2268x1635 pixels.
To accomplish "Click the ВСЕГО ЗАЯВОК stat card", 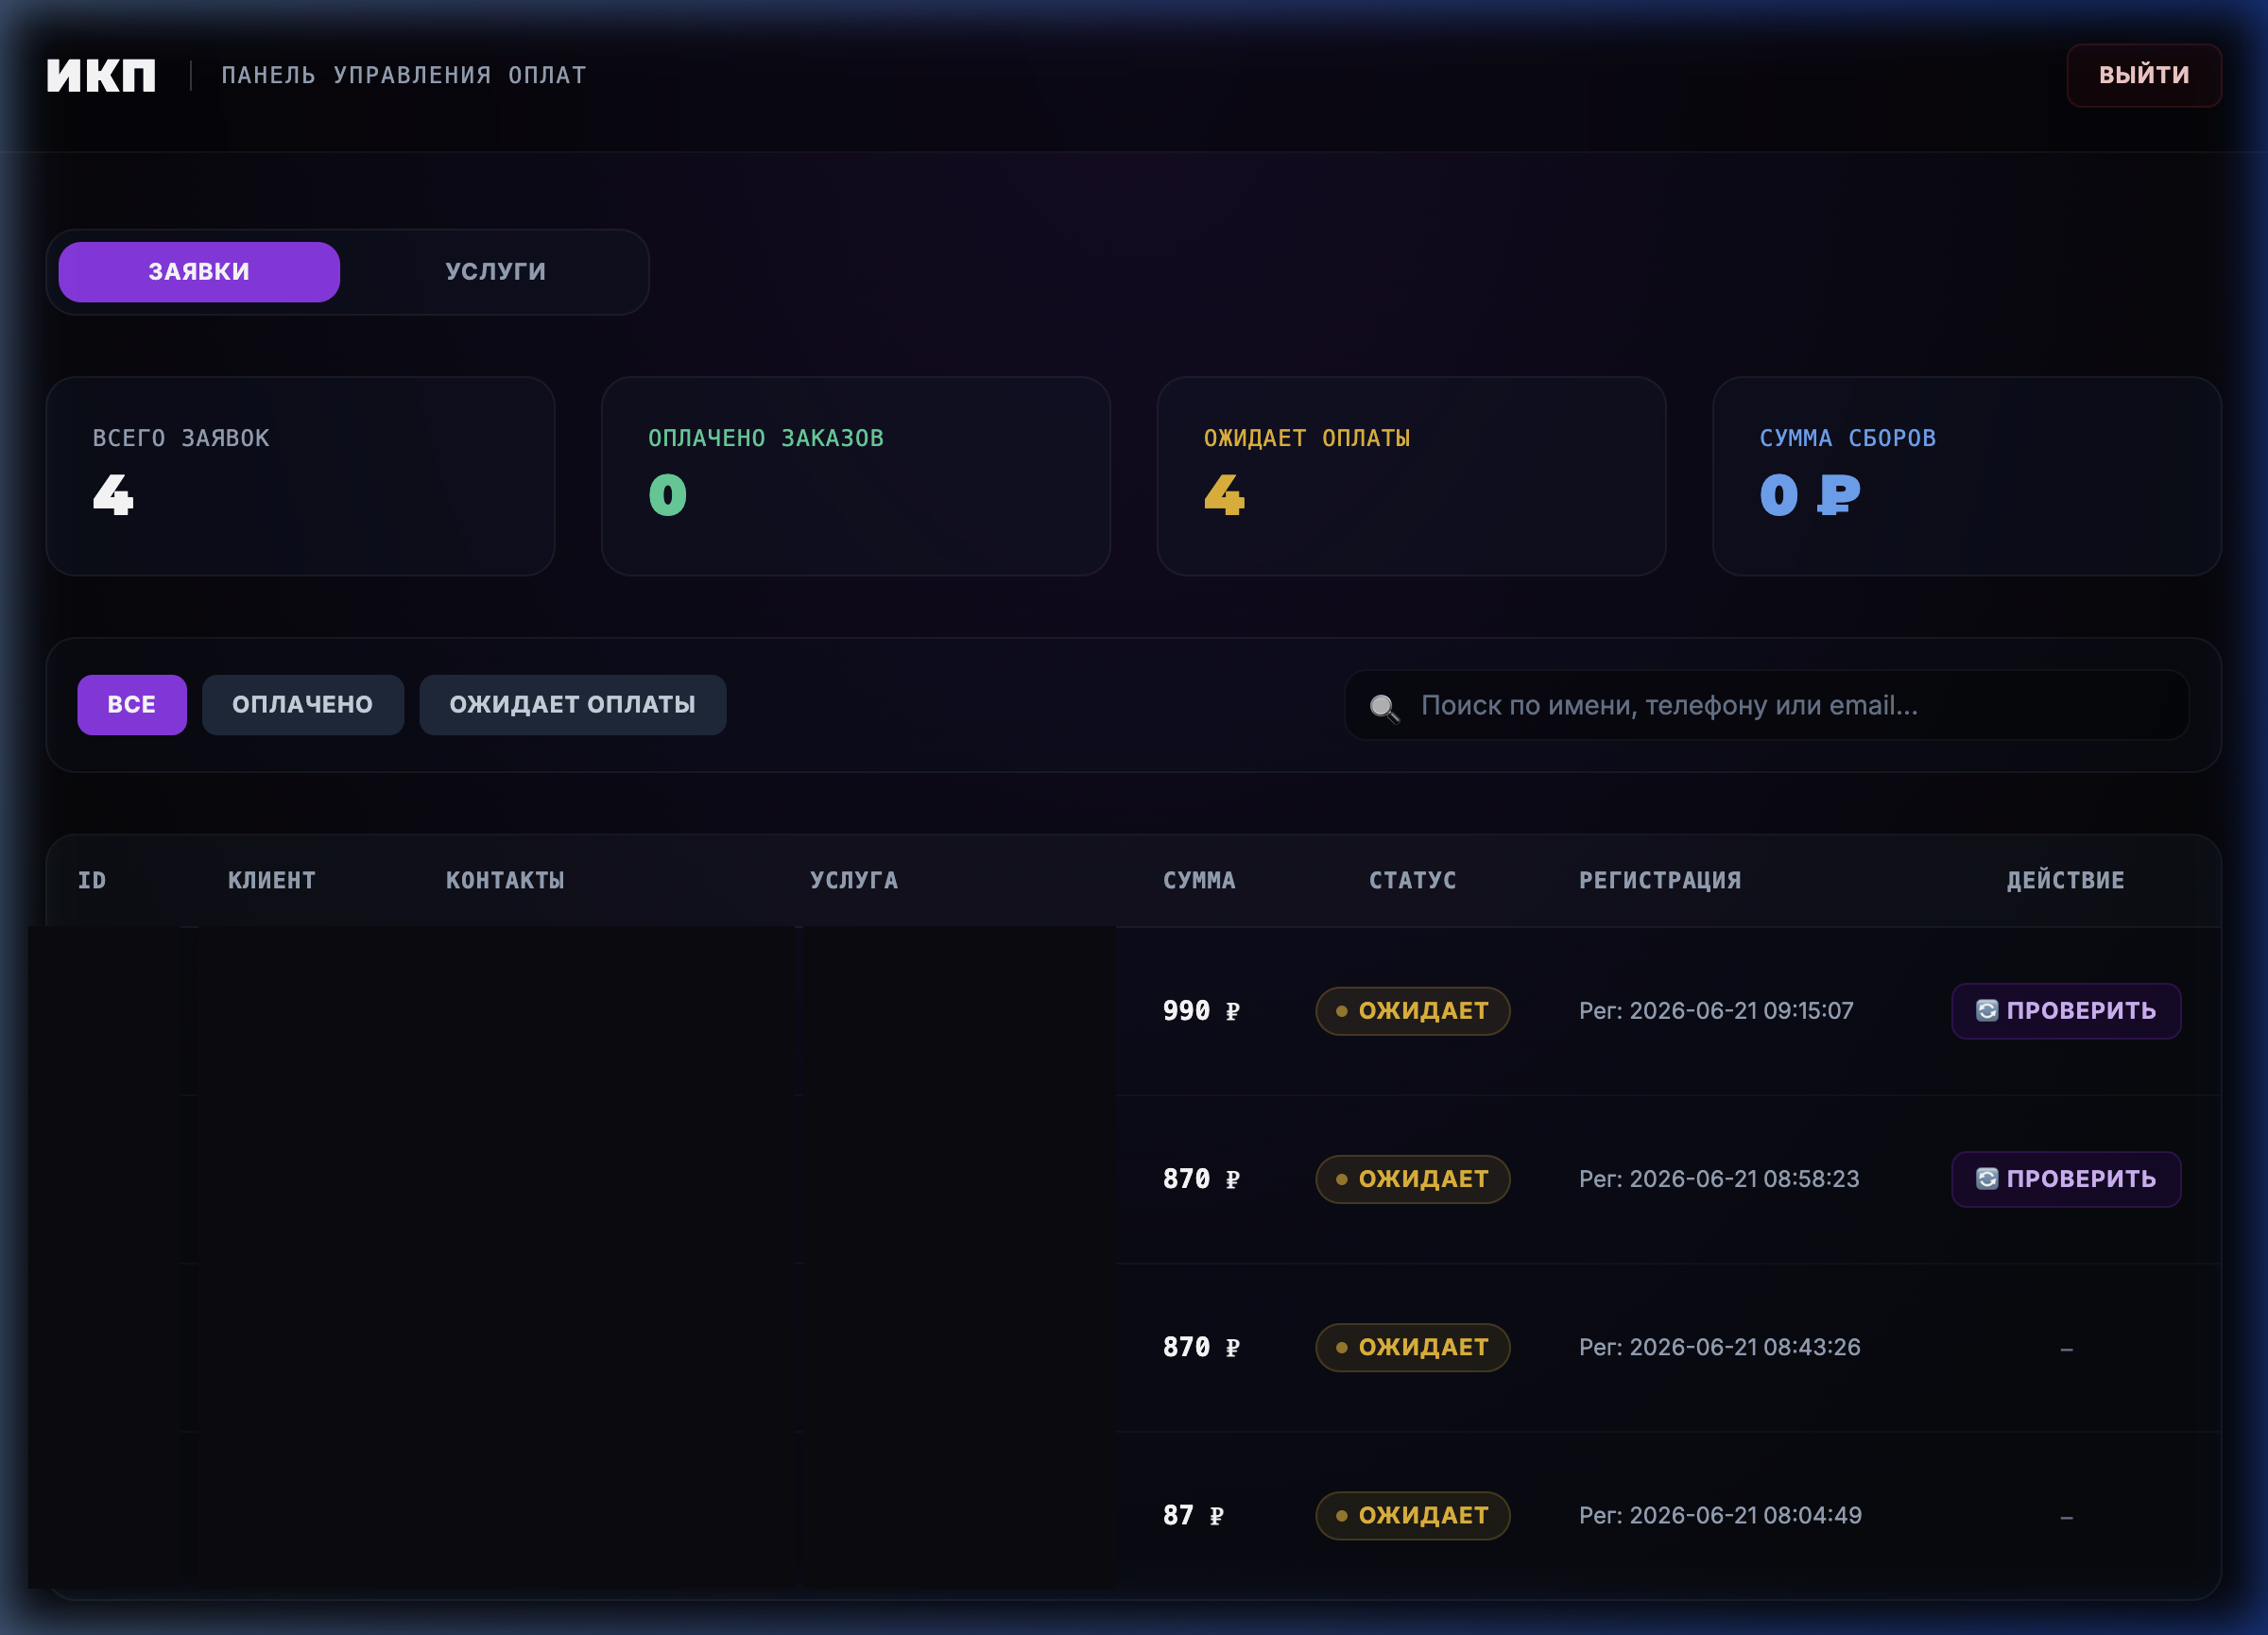I will (x=300, y=476).
